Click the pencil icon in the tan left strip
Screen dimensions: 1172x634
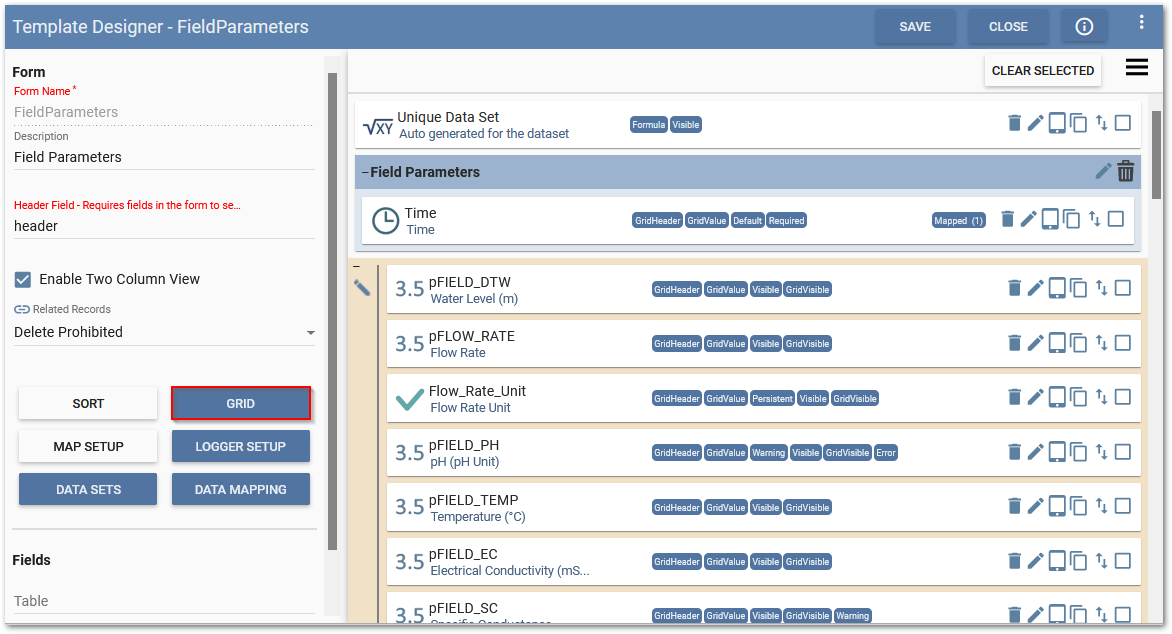pos(363,286)
